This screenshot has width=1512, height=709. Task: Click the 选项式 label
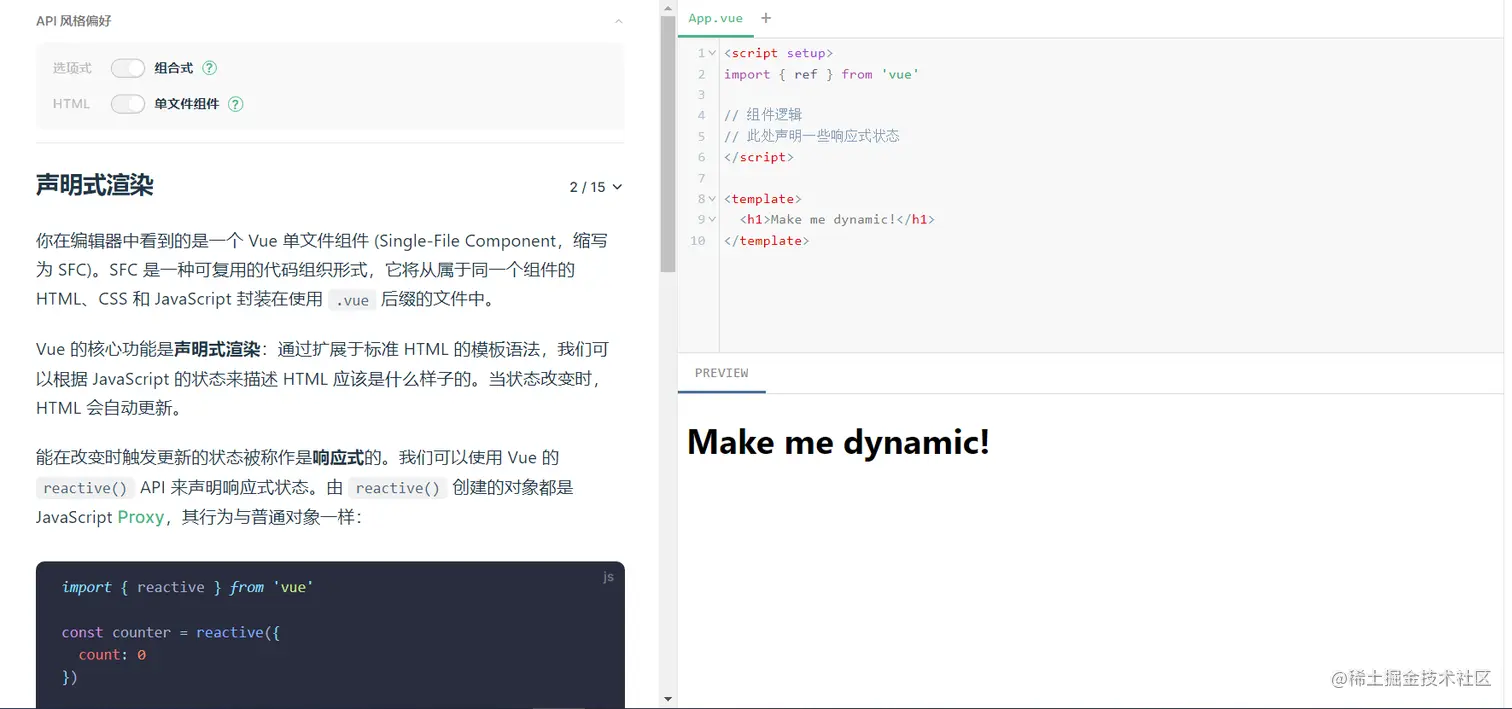pyautogui.click(x=72, y=68)
